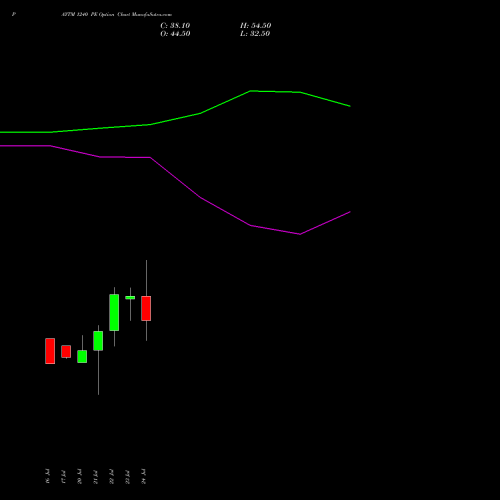Click the close price label C: 38.10

click(175, 26)
